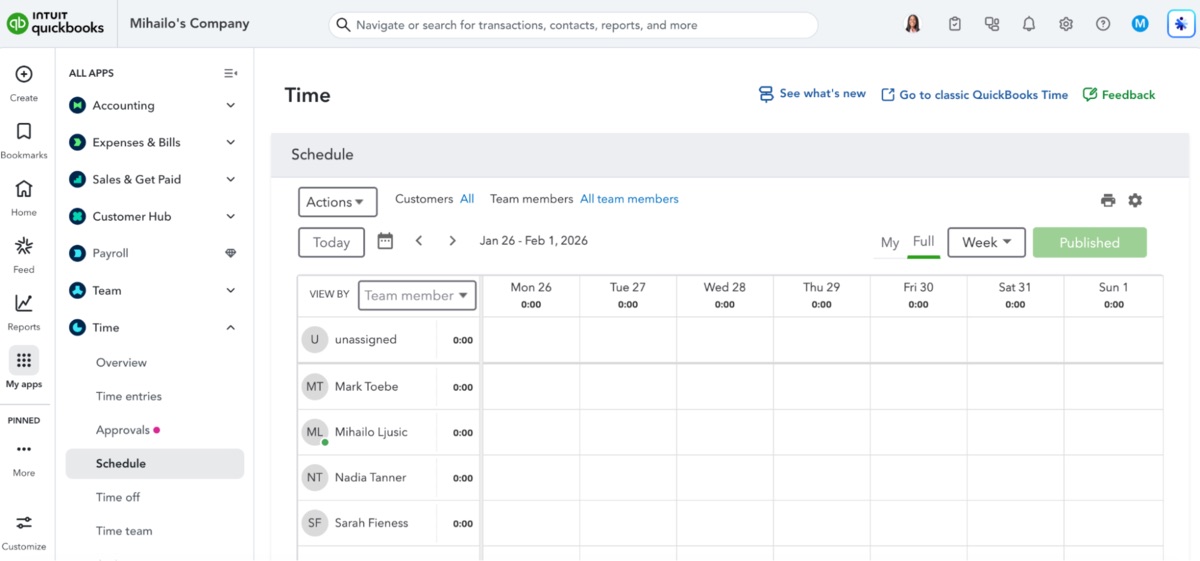
Task: Open Time off page
Action: click(x=118, y=497)
